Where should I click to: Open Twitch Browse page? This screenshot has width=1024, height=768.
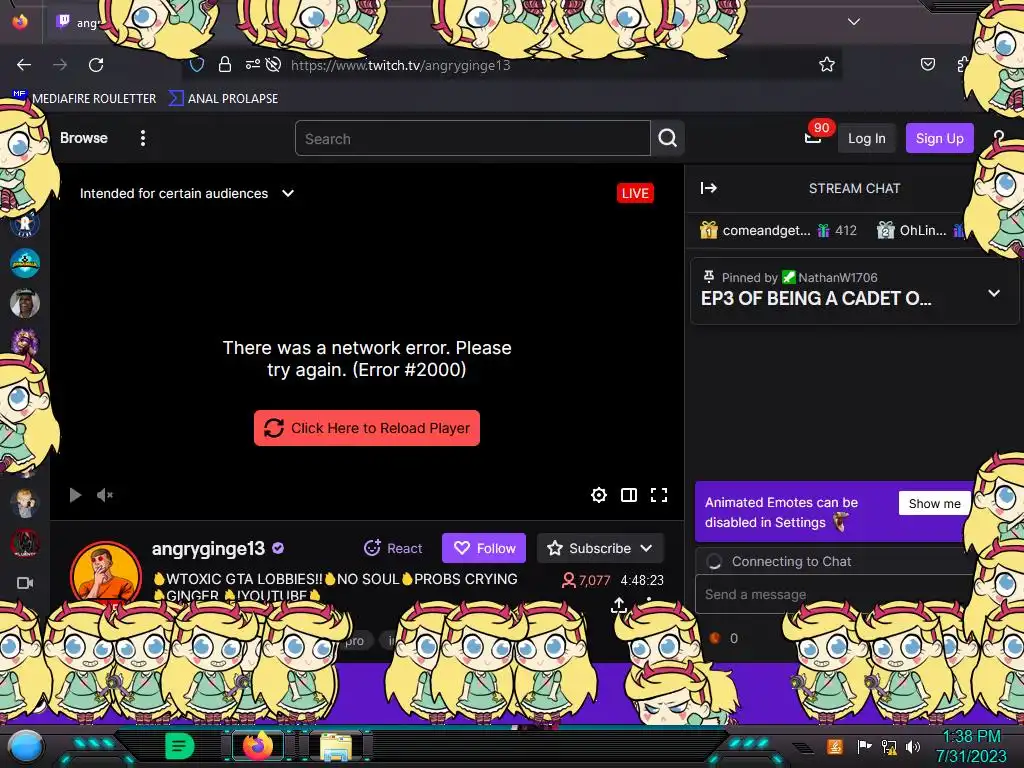pyautogui.click(x=84, y=138)
